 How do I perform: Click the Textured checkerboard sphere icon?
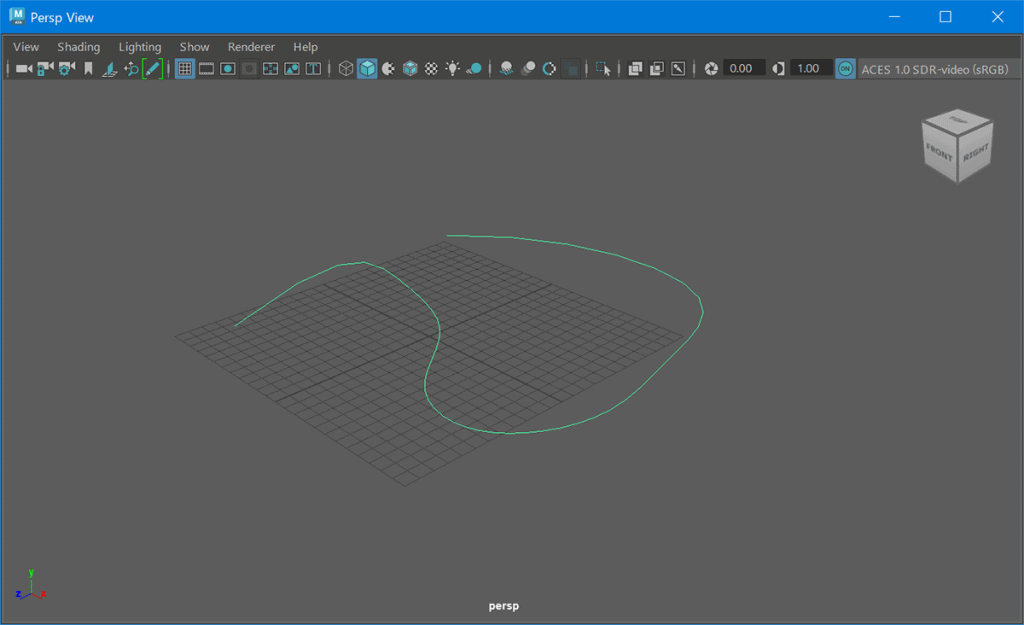click(432, 69)
